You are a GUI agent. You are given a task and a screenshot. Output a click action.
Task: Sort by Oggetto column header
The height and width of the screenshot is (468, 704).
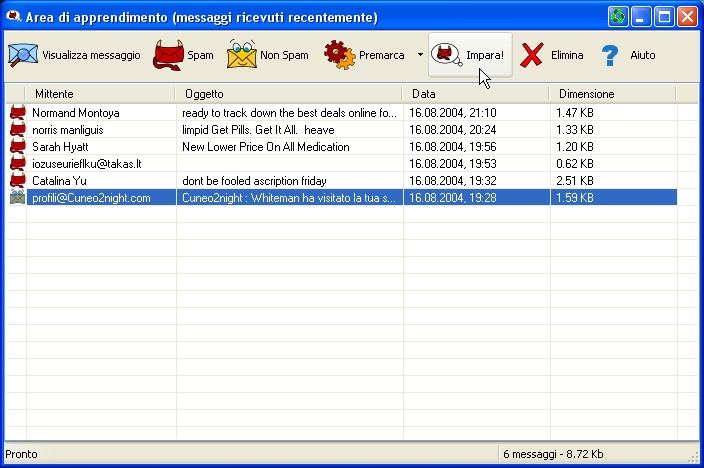(x=290, y=94)
